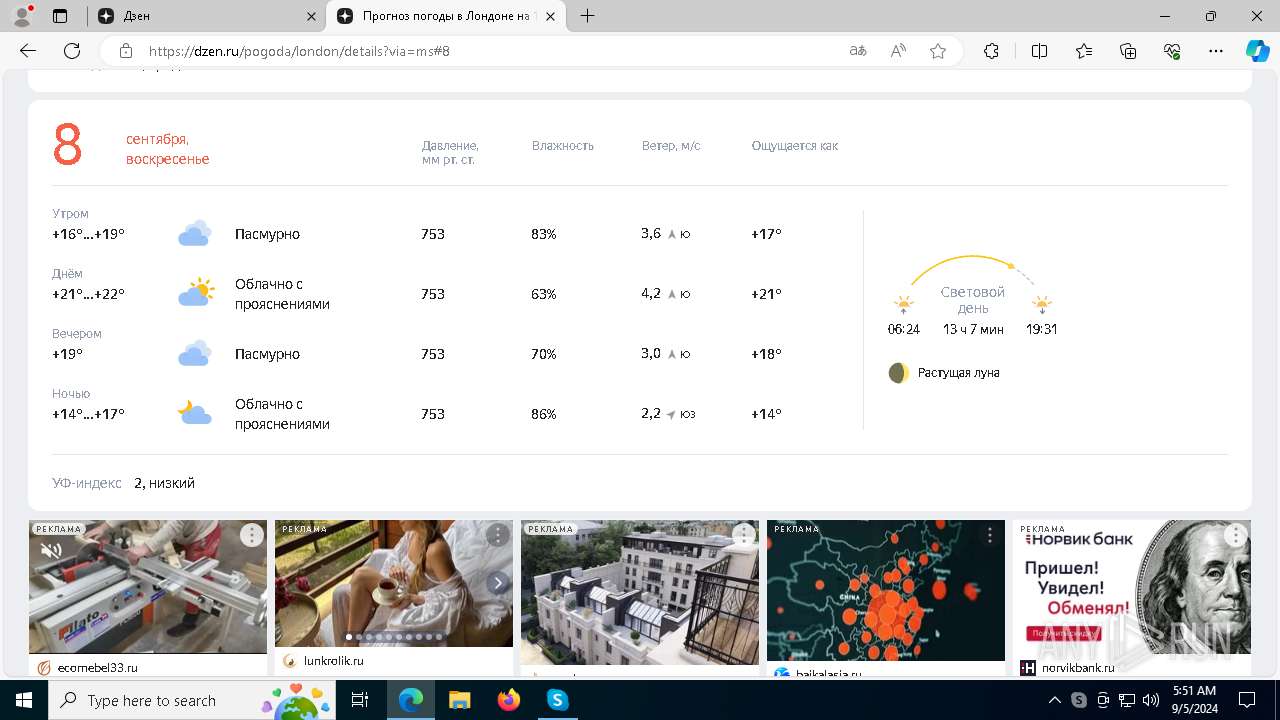Activate read aloud in address bar

pos(898,51)
